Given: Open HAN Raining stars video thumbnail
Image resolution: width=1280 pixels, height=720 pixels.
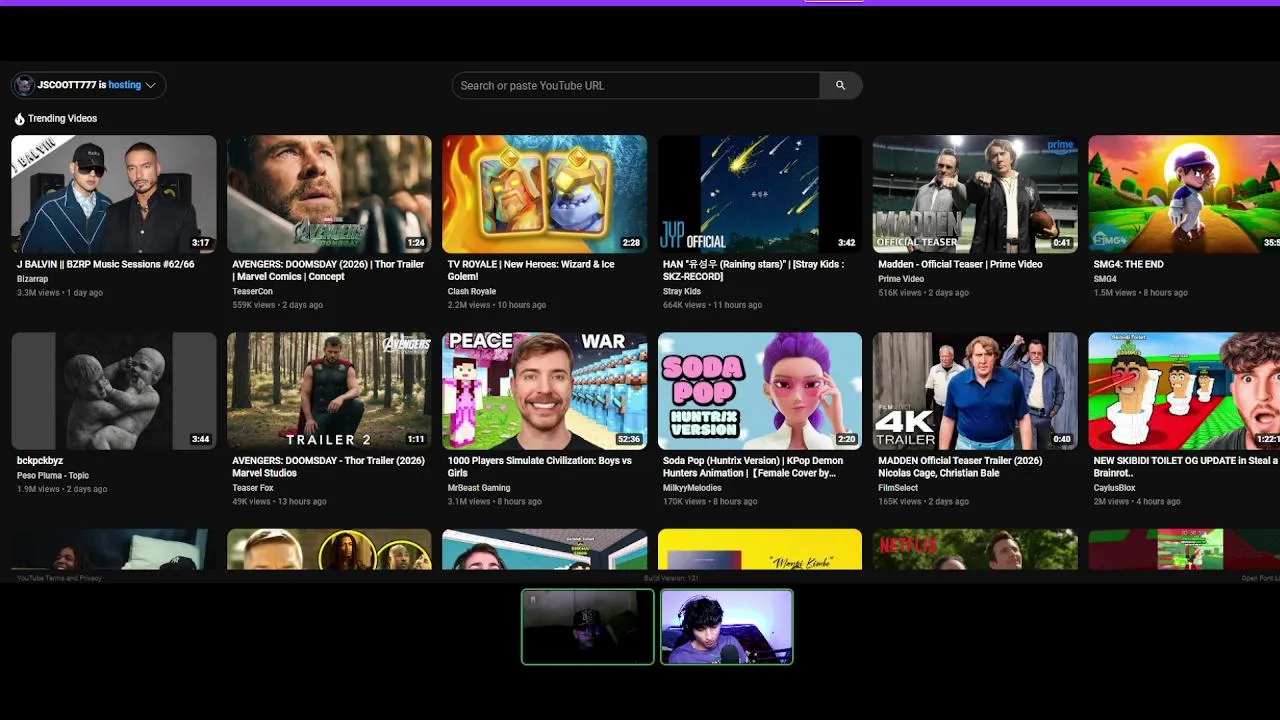Looking at the screenshot, I should pos(760,194).
